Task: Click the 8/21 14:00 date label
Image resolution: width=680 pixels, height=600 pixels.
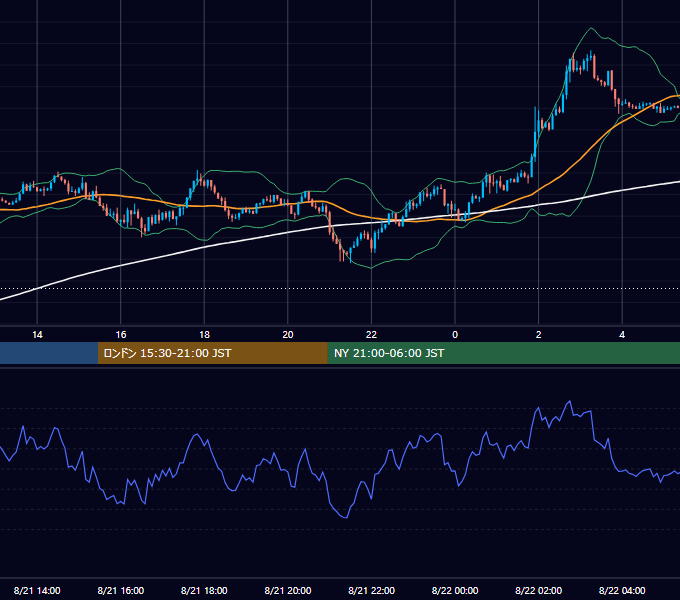Action: 37,590
